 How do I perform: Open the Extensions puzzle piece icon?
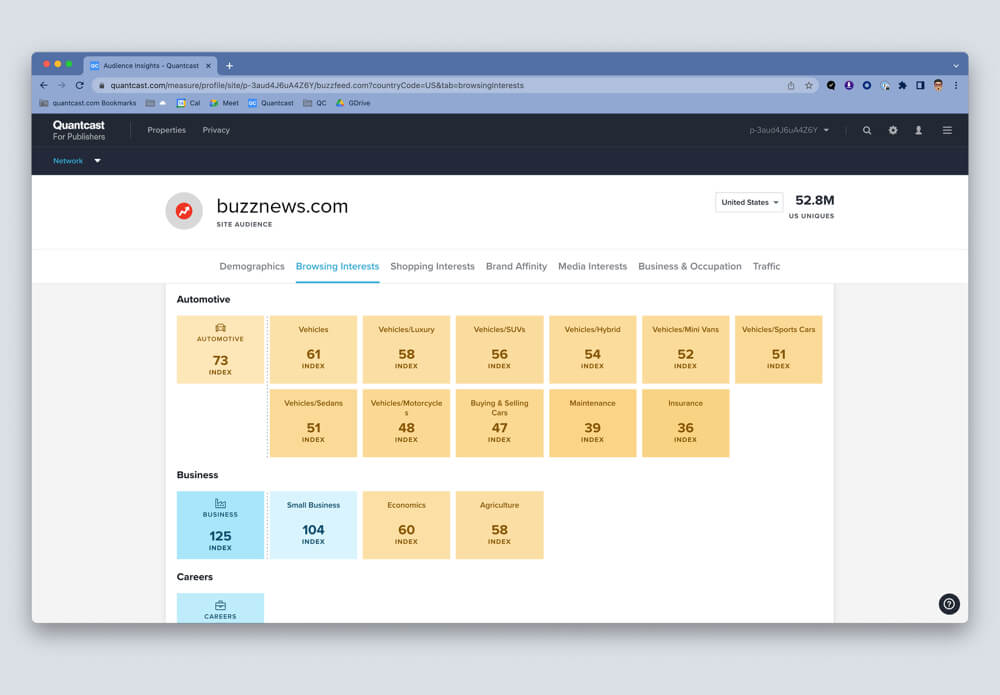[902, 85]
